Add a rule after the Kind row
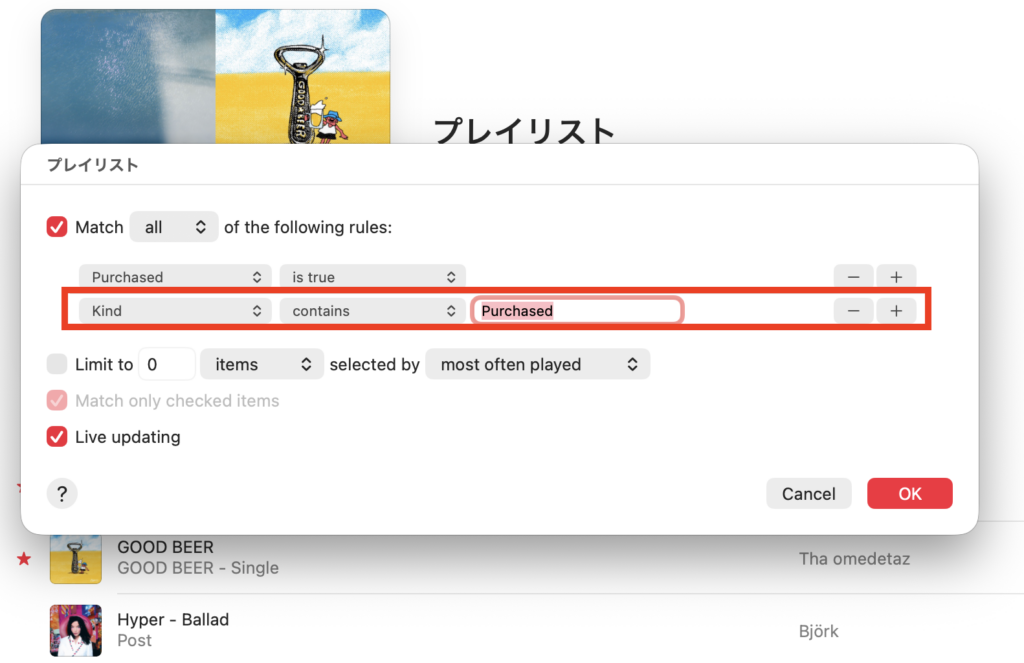Screen dimensions: 1024x663 (896, 311)
